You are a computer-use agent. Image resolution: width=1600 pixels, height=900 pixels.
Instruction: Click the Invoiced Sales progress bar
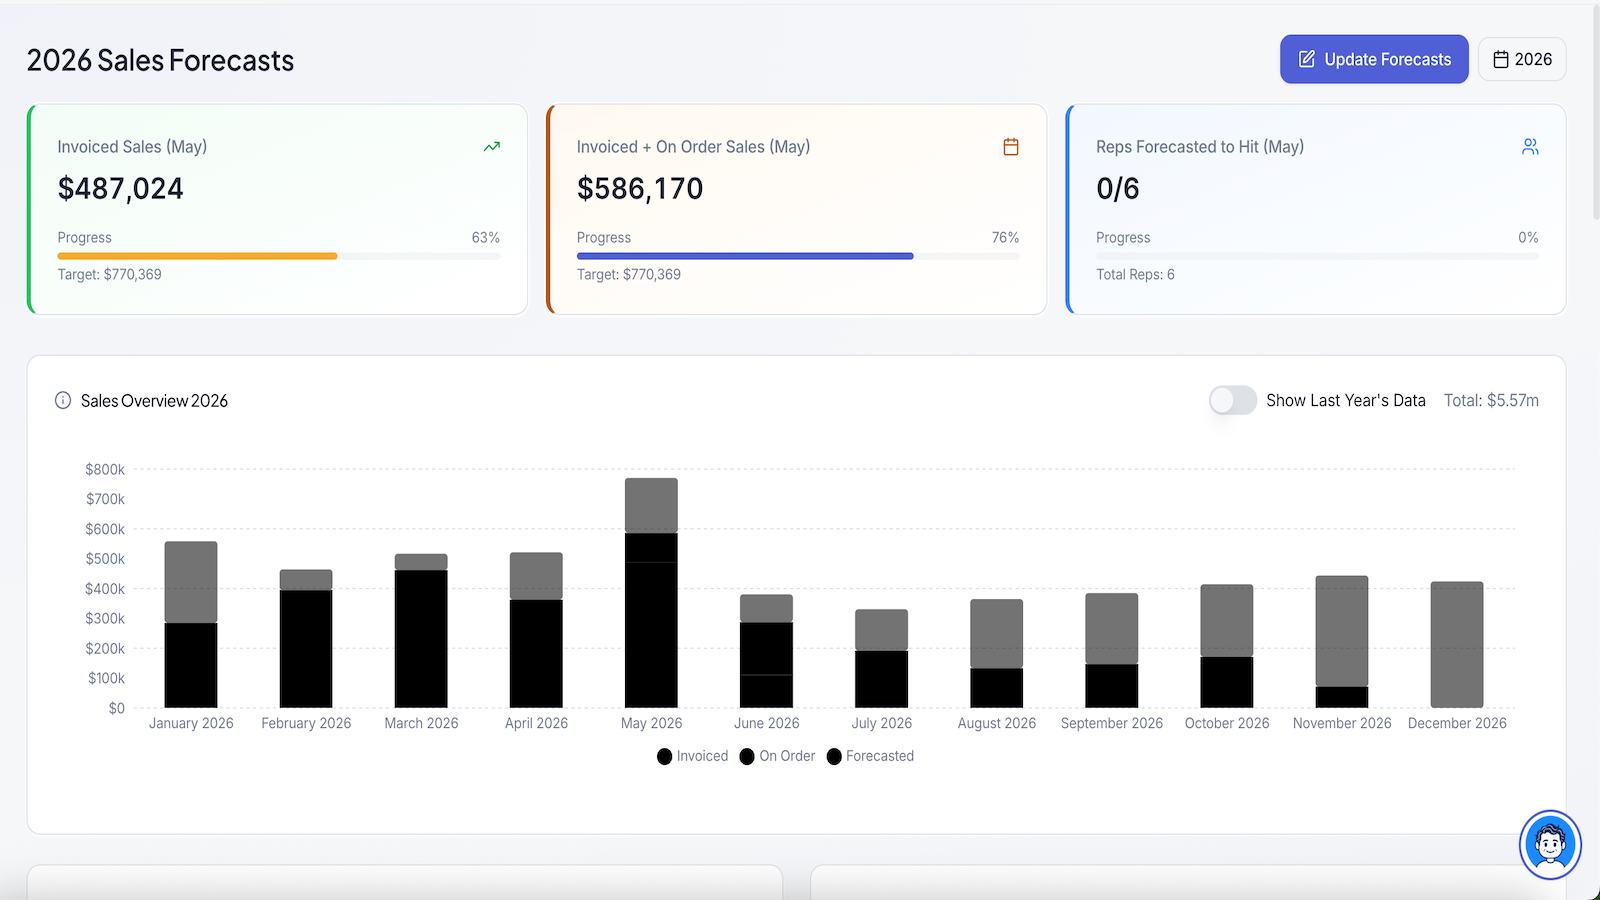279,256
